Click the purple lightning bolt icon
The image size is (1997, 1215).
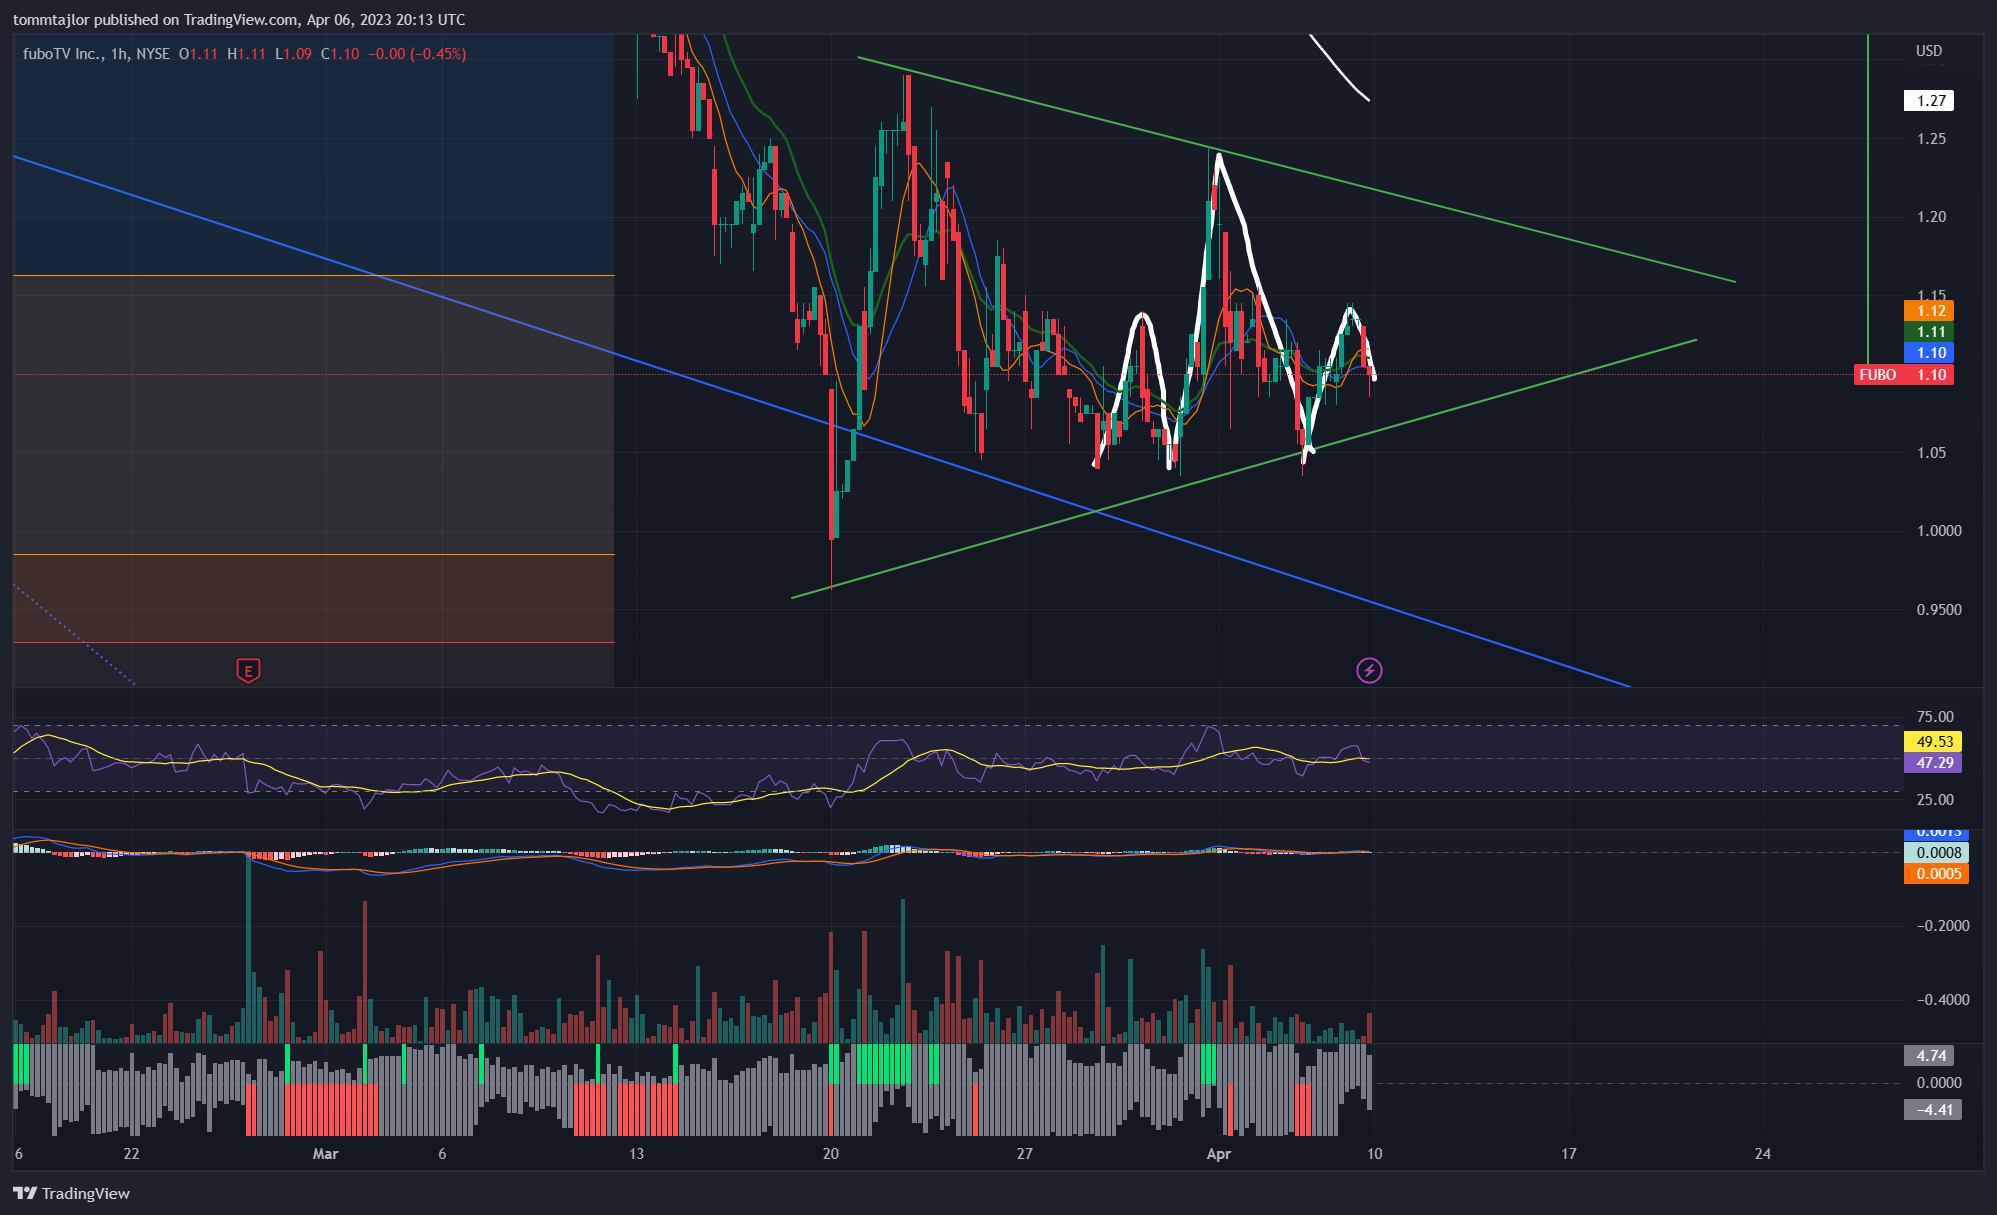(1369, 670)
